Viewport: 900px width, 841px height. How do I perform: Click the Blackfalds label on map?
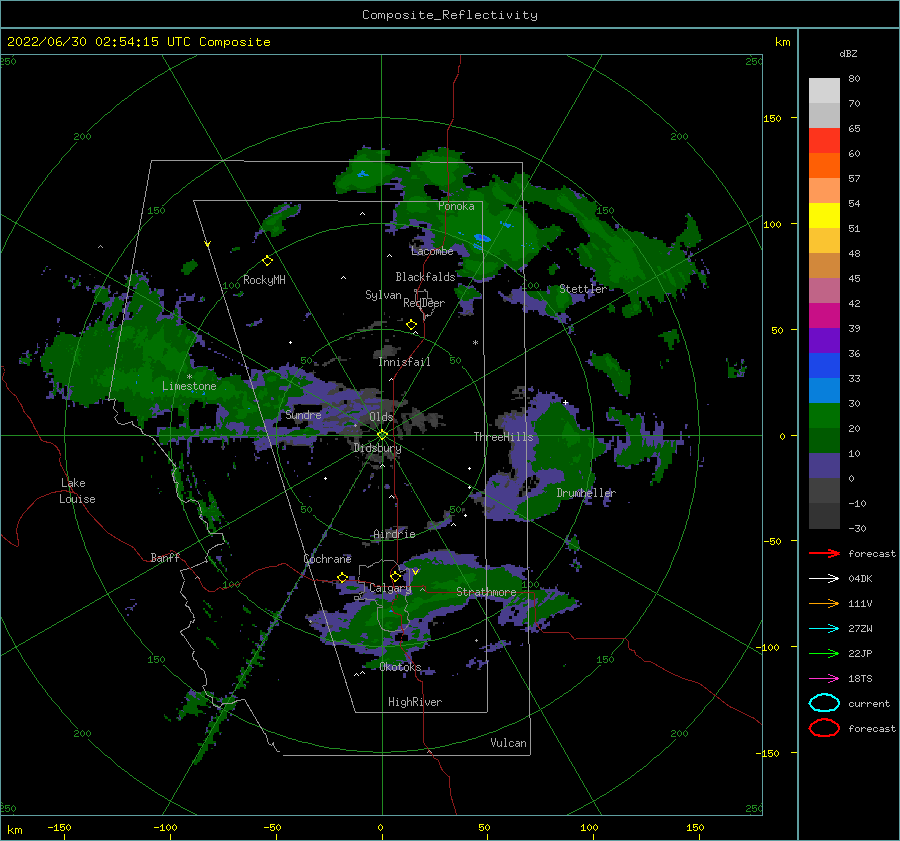pos(425,277)
